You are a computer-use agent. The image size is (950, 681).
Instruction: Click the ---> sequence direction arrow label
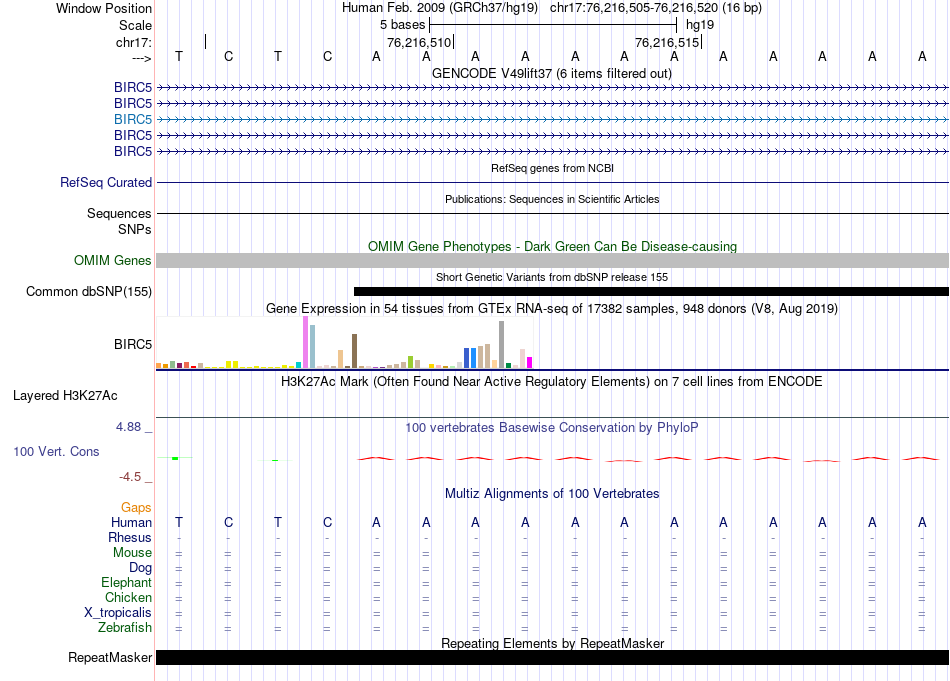(x=142, y=58)
